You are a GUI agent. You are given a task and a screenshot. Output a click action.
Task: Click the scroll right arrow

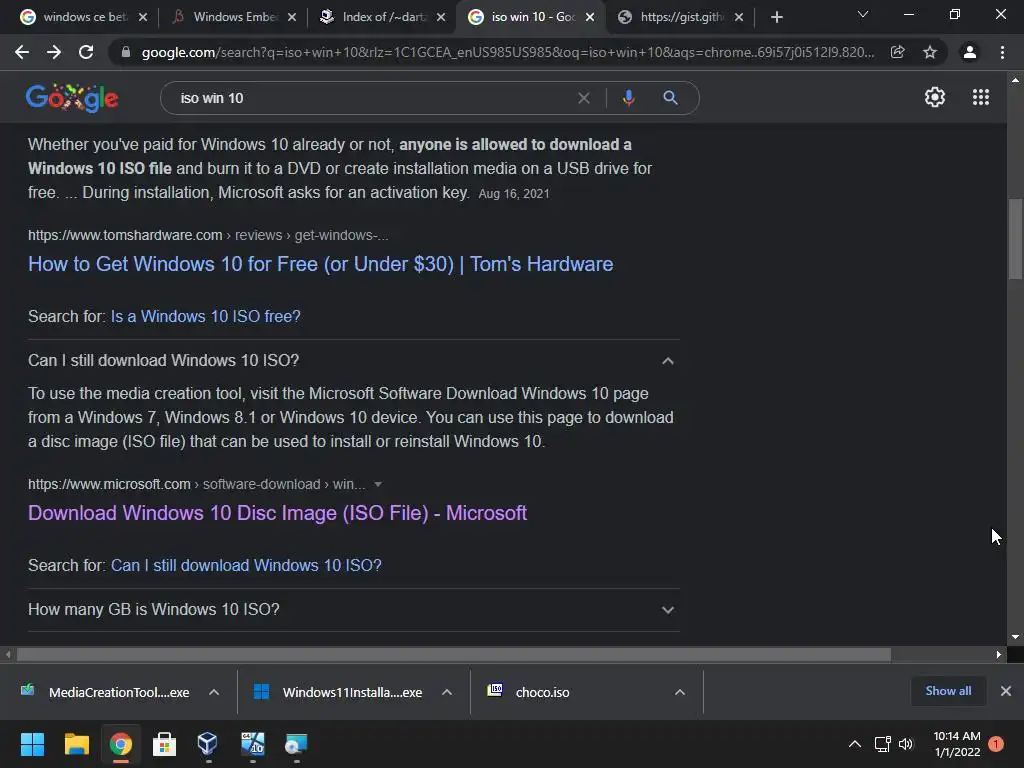pyautogui.click(x=999, y=654)
